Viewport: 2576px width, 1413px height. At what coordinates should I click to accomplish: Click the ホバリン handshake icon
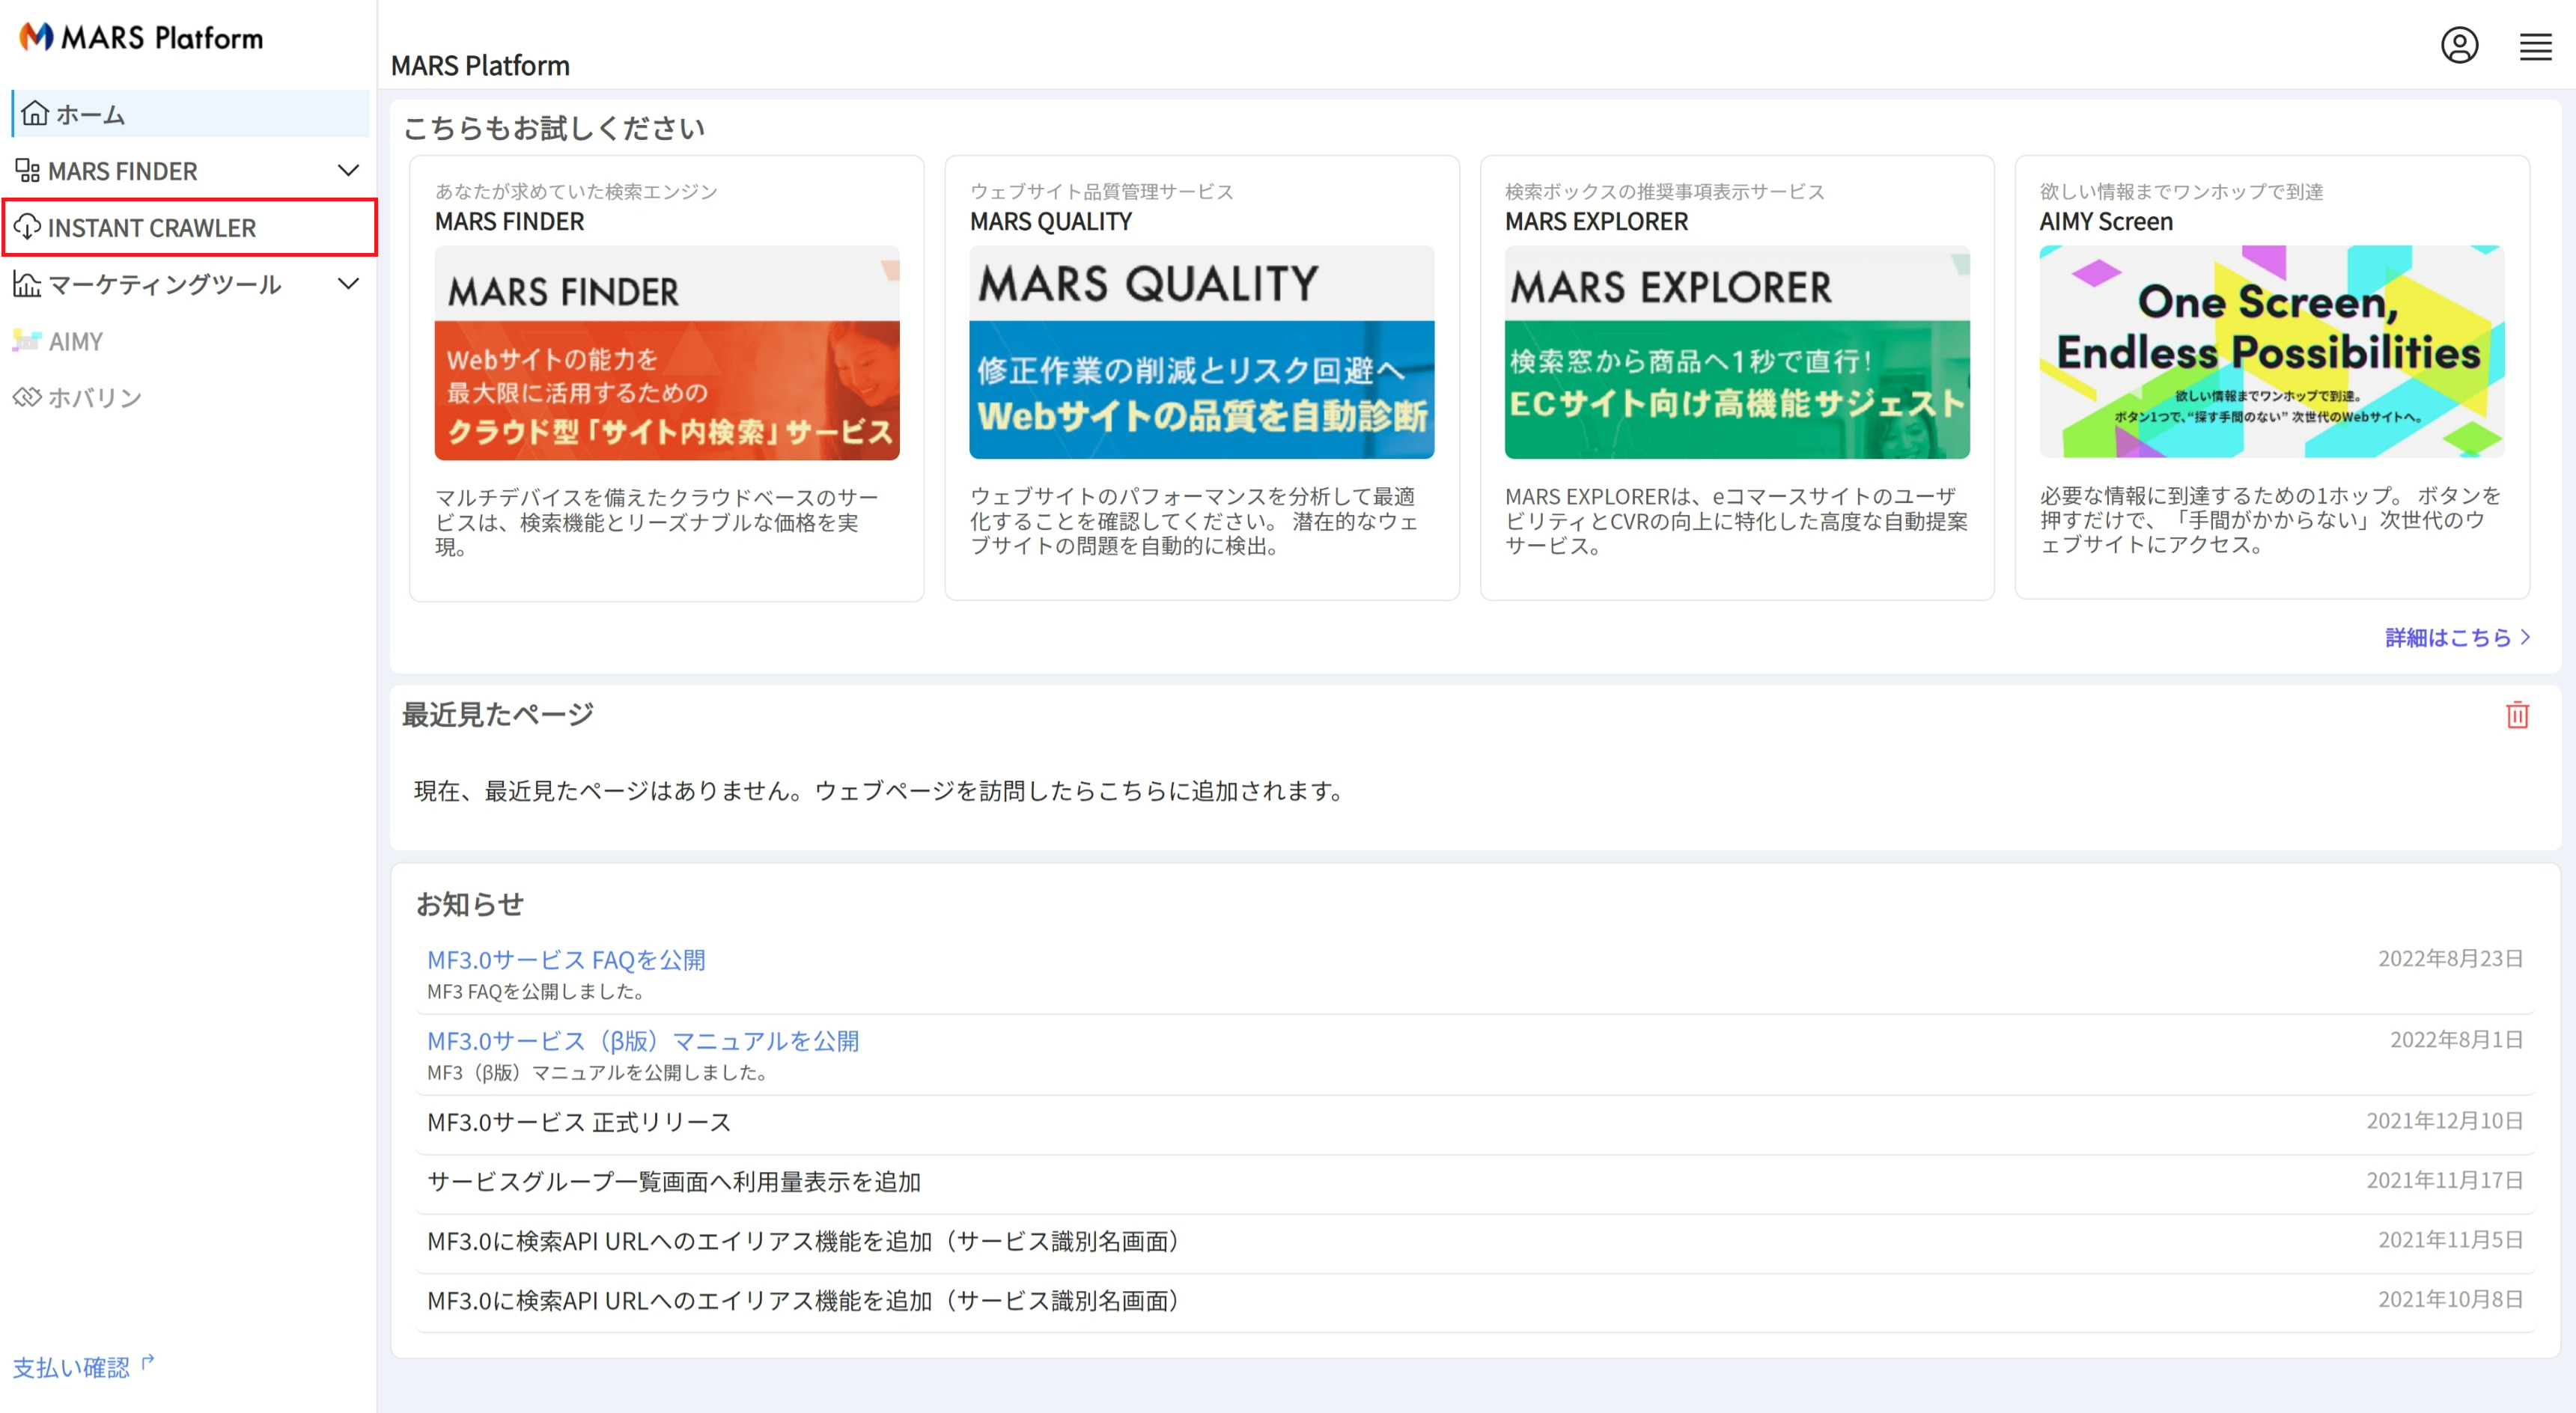coord(27,397)
